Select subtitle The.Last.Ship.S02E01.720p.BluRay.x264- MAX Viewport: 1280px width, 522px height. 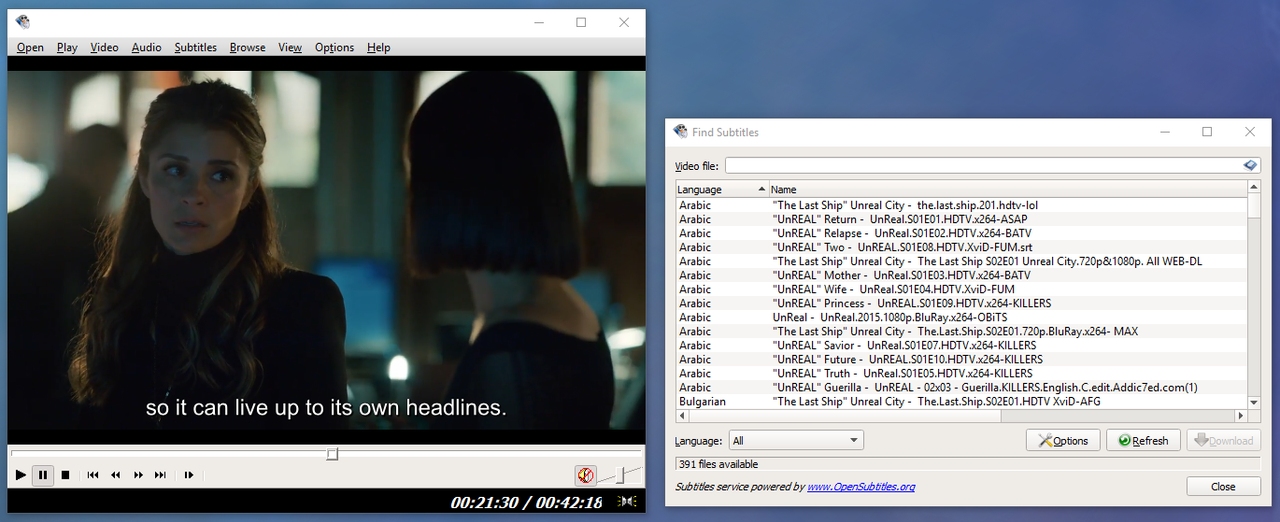click(961, 331)
